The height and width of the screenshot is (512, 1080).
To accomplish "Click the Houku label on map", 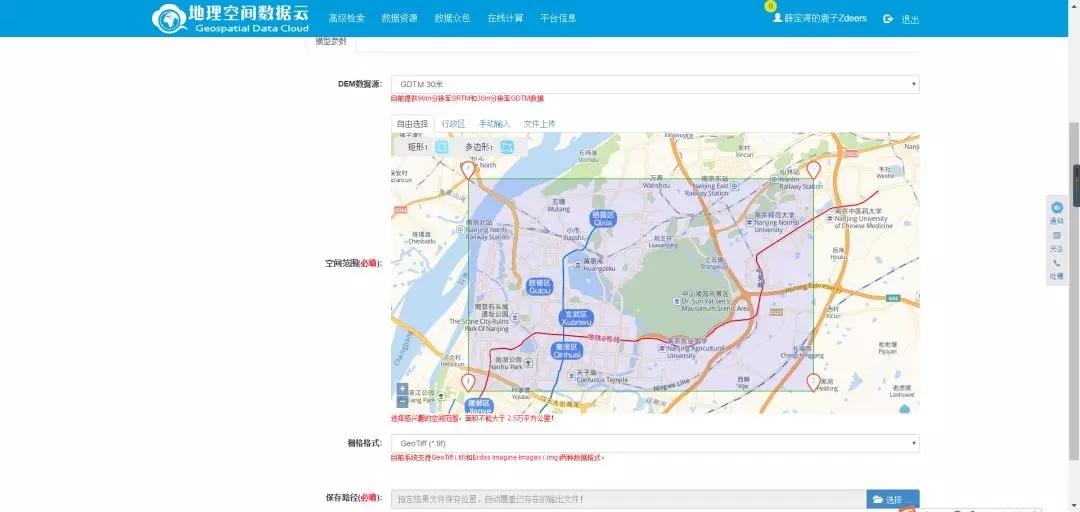I will click(838, 253).
